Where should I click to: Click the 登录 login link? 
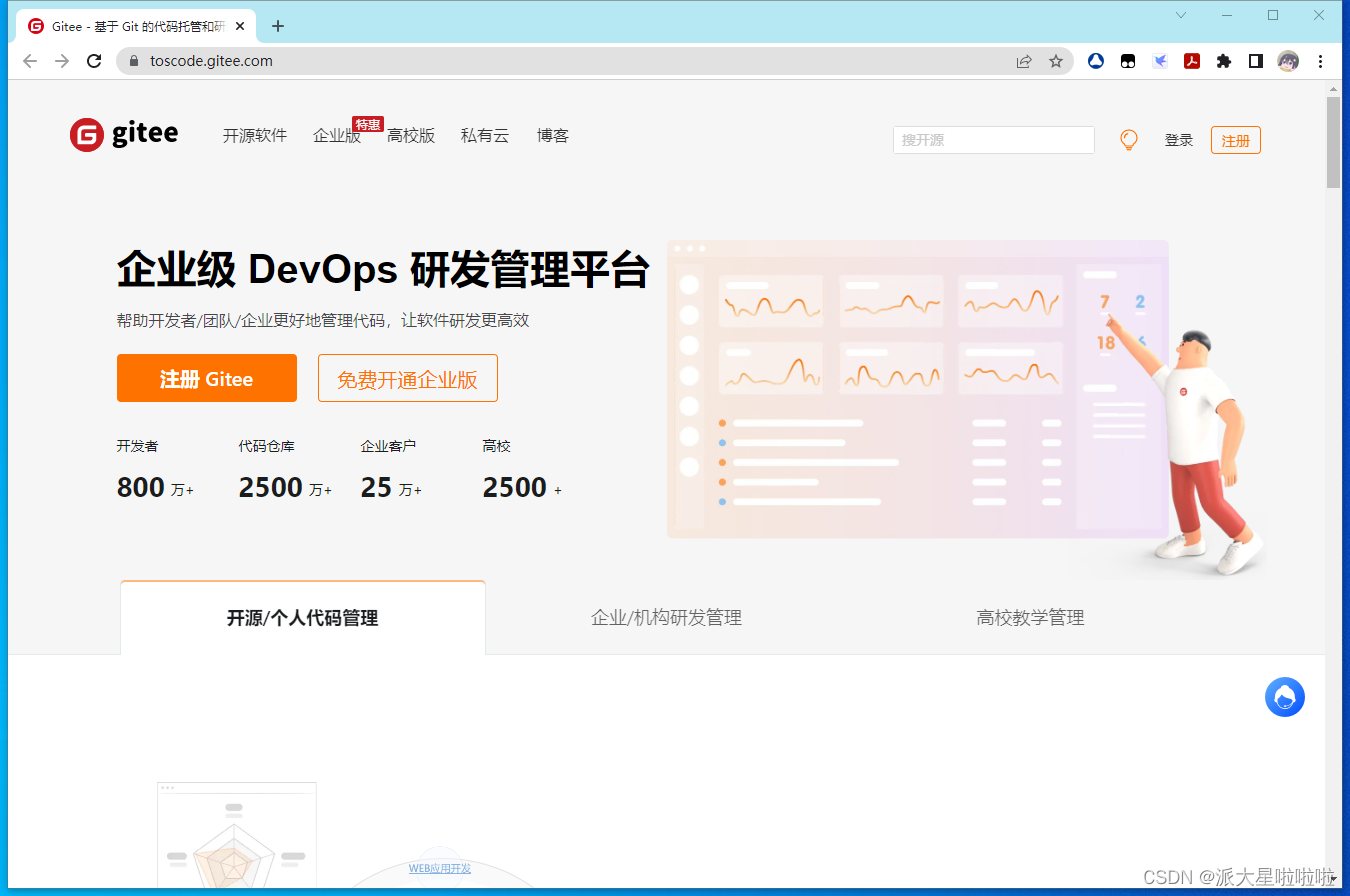point(1179,141)
